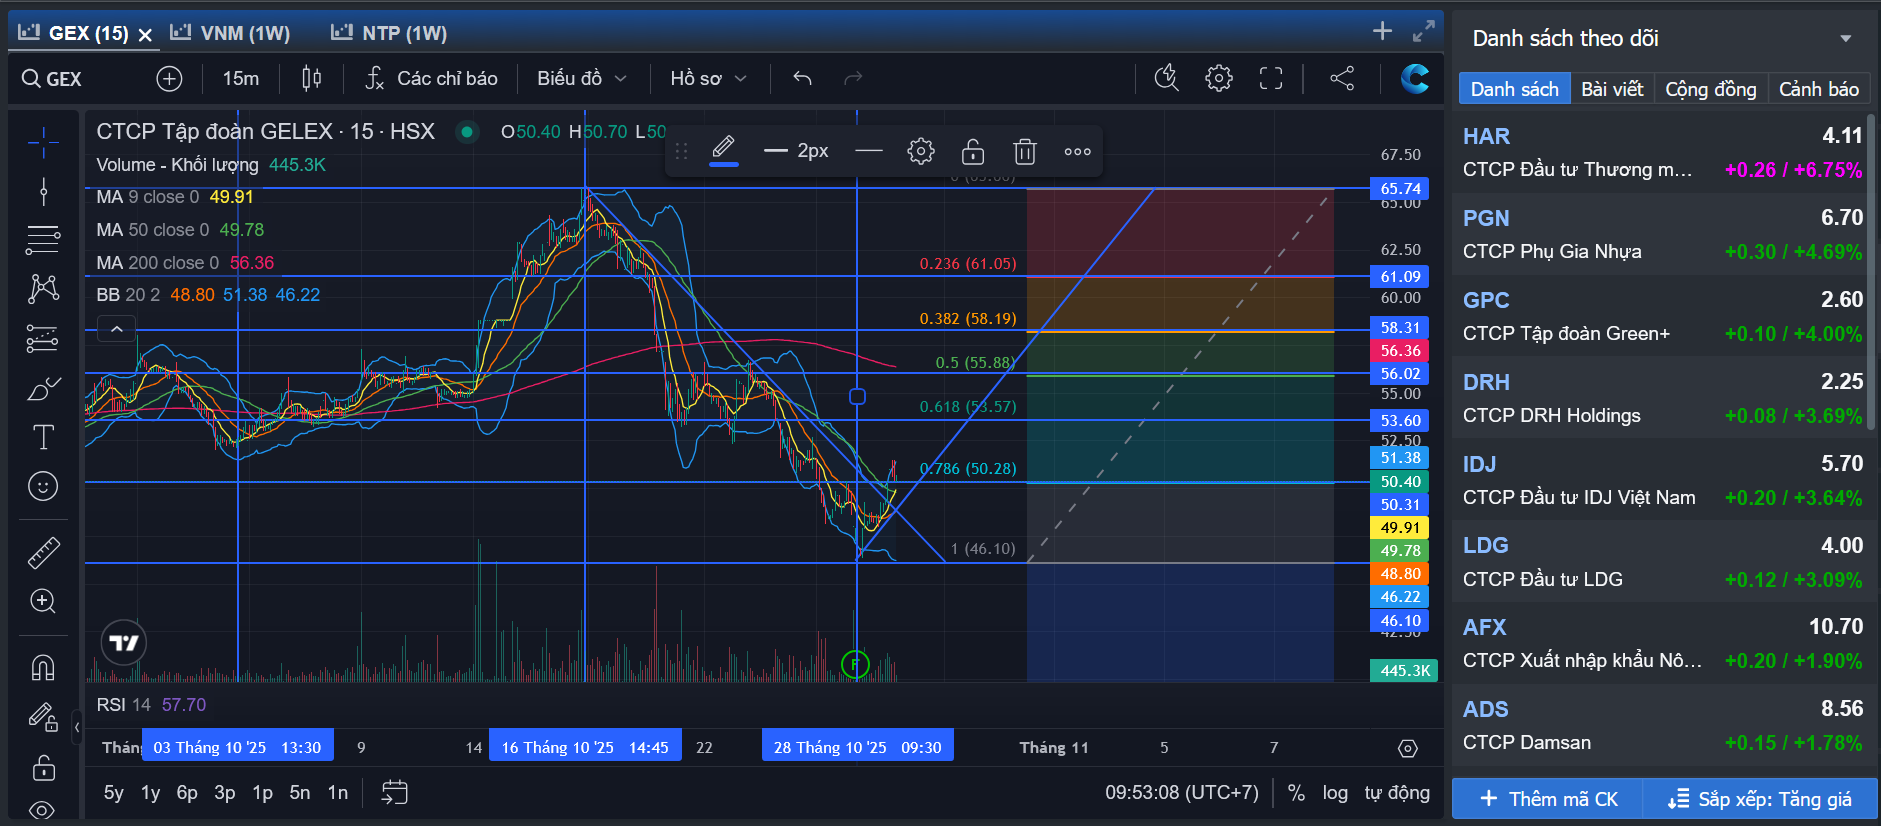Select the text annotation tool
Screen dimensions: 1881x826
coord(43,437)
